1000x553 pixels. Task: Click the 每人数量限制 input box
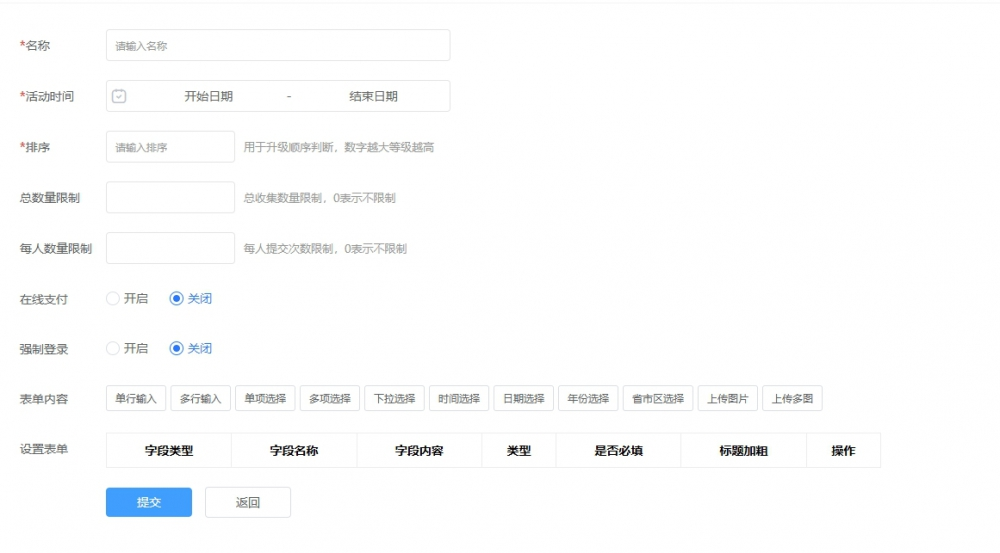[170, 248]
